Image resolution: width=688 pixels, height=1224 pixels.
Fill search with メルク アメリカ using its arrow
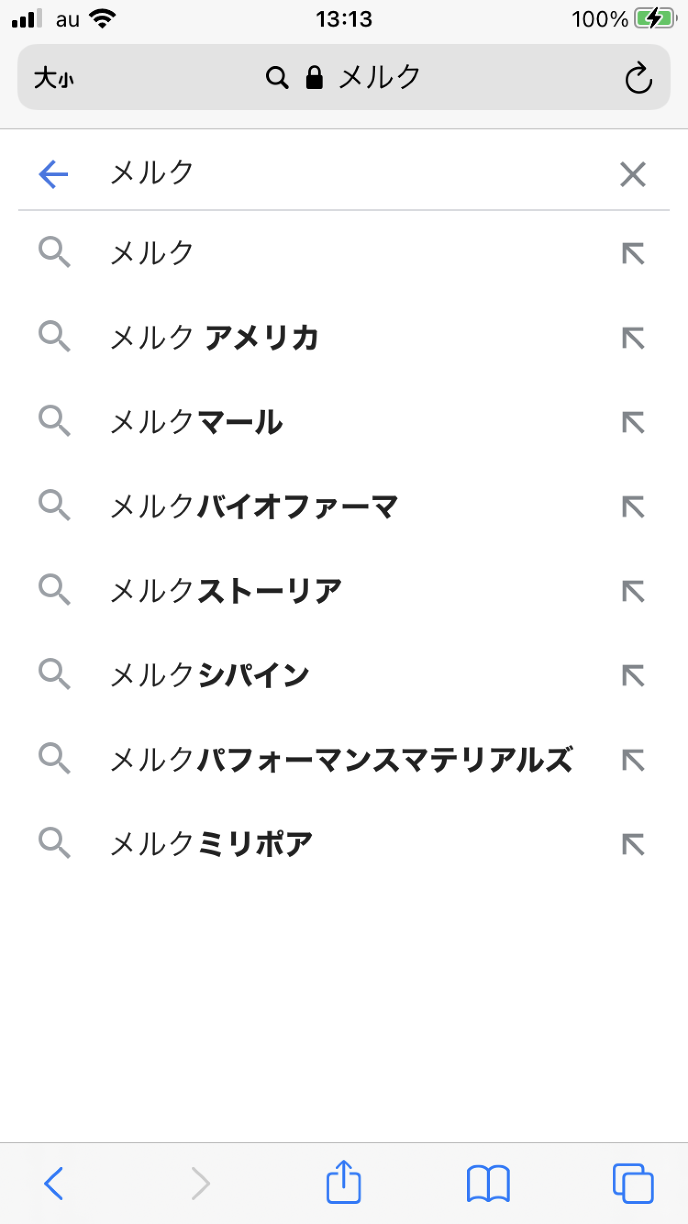click(632, 338)
